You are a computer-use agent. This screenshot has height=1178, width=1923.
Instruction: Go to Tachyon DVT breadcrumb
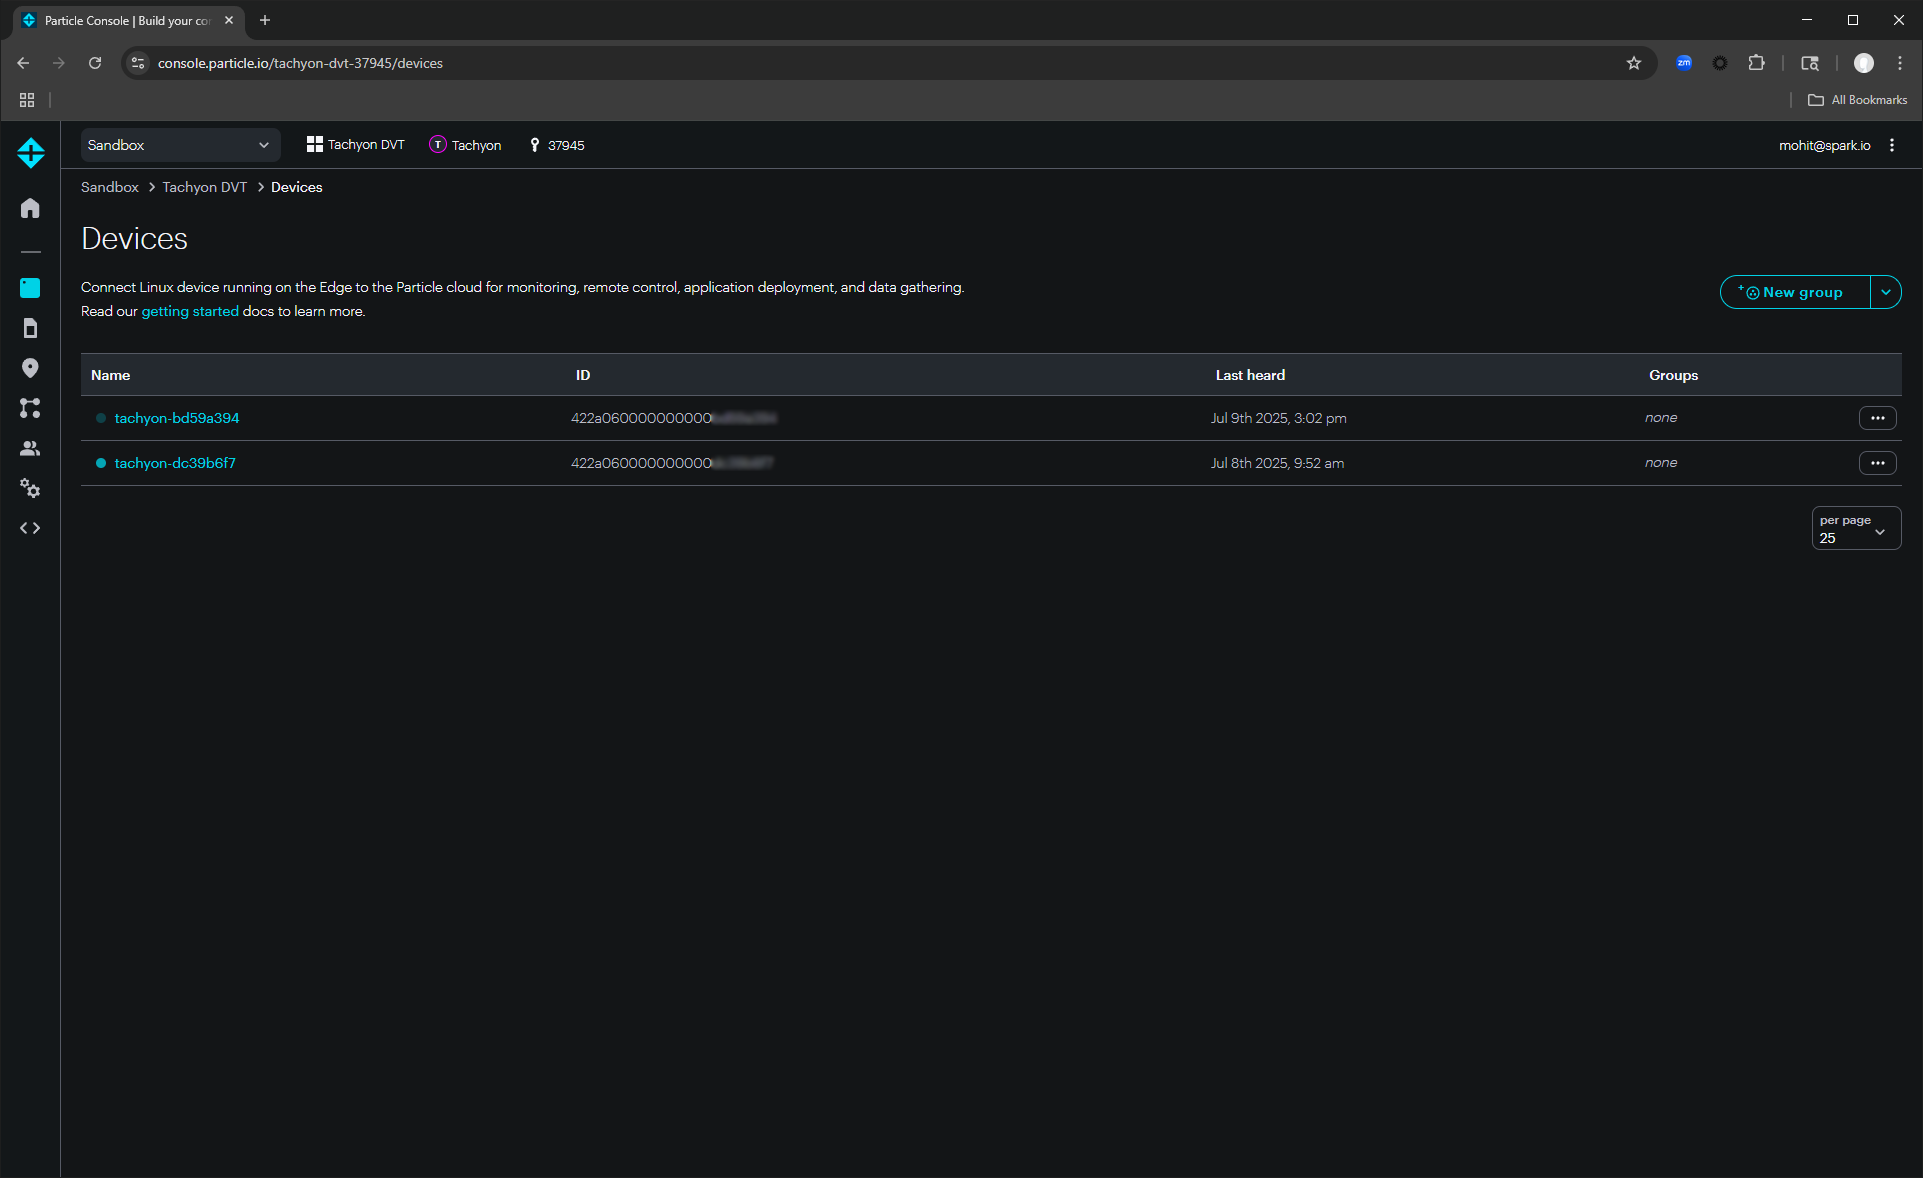coord(205,187)
